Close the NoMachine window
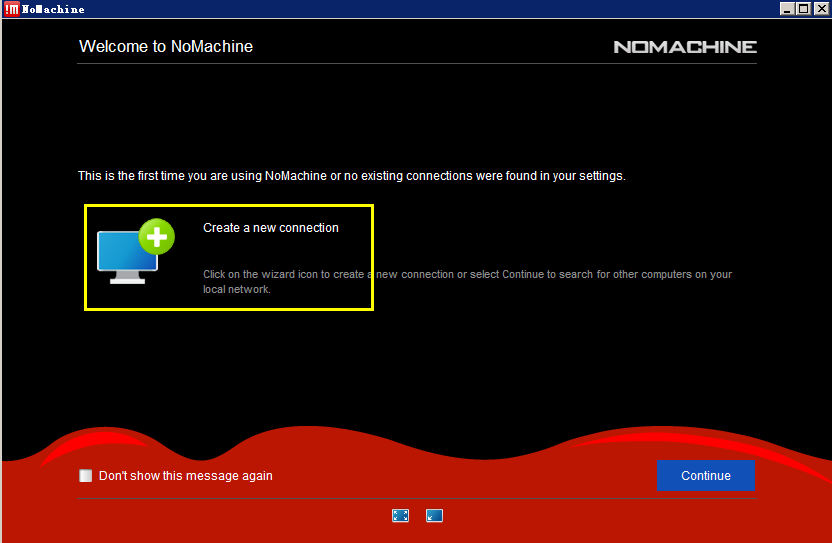832x543 pixels. 821,8
